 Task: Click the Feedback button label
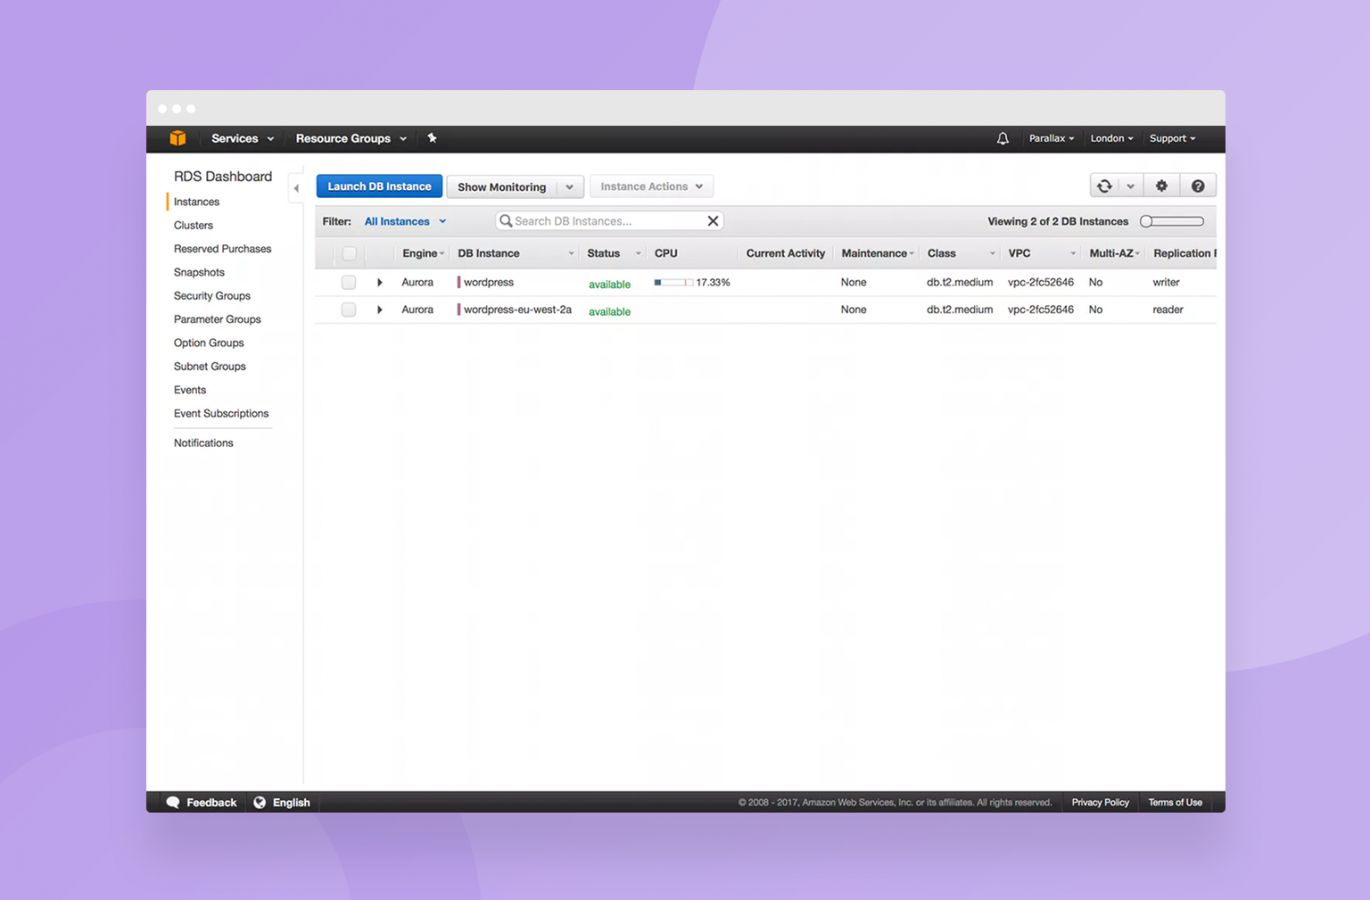pos(211,802)
